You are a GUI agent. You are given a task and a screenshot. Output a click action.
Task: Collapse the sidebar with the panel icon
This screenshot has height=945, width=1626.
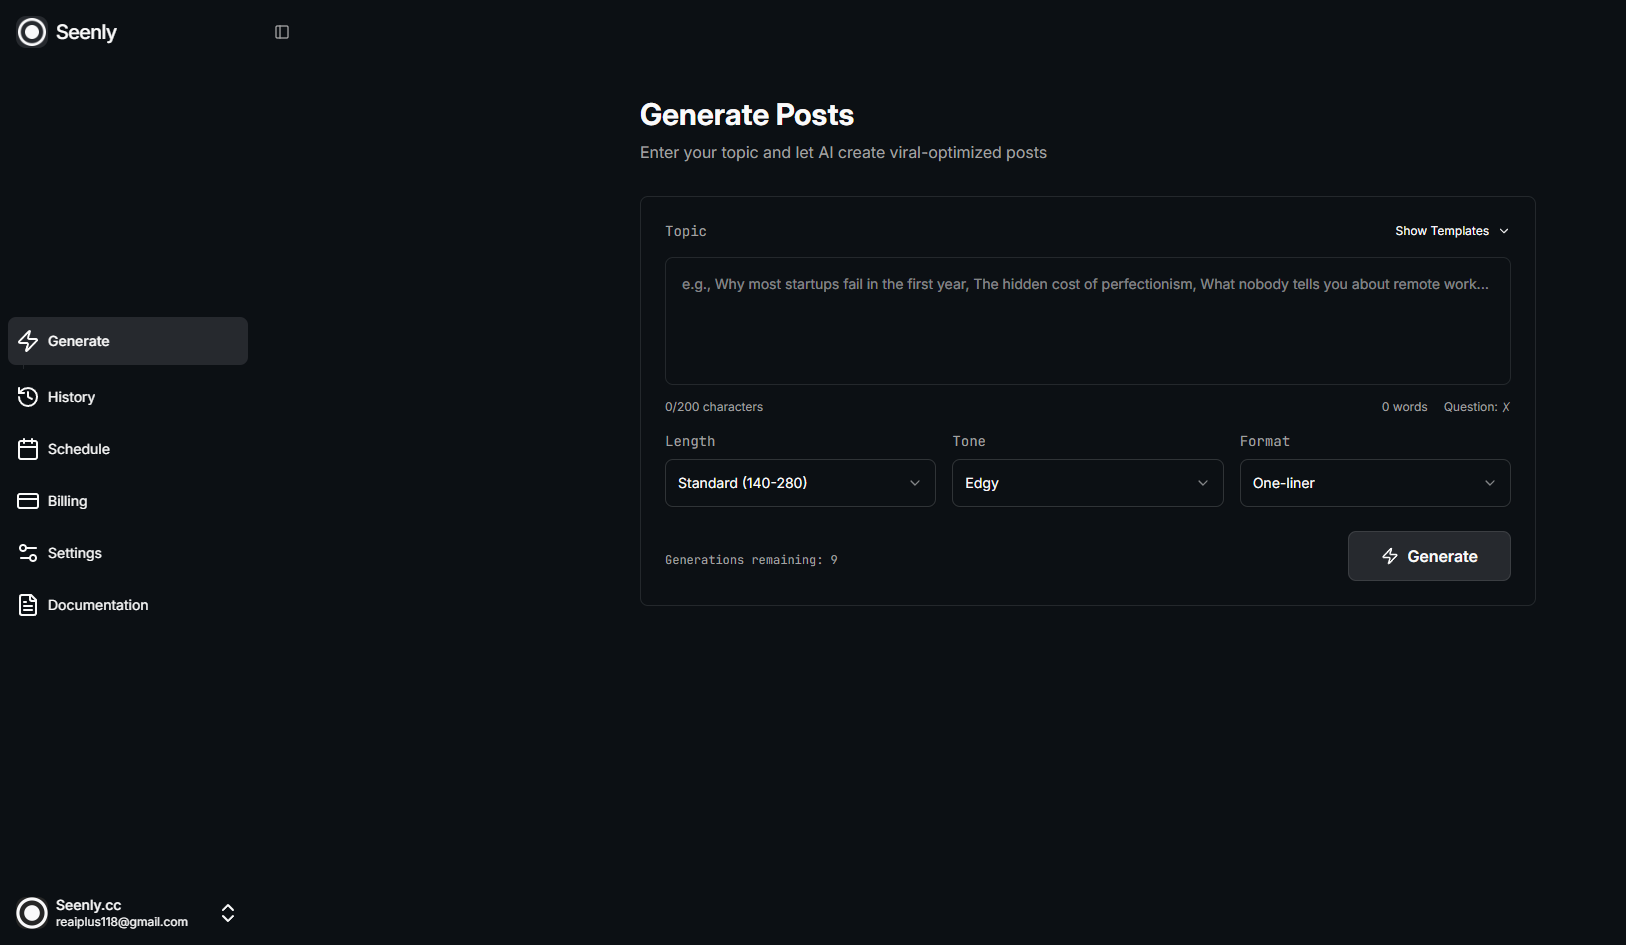281,31
